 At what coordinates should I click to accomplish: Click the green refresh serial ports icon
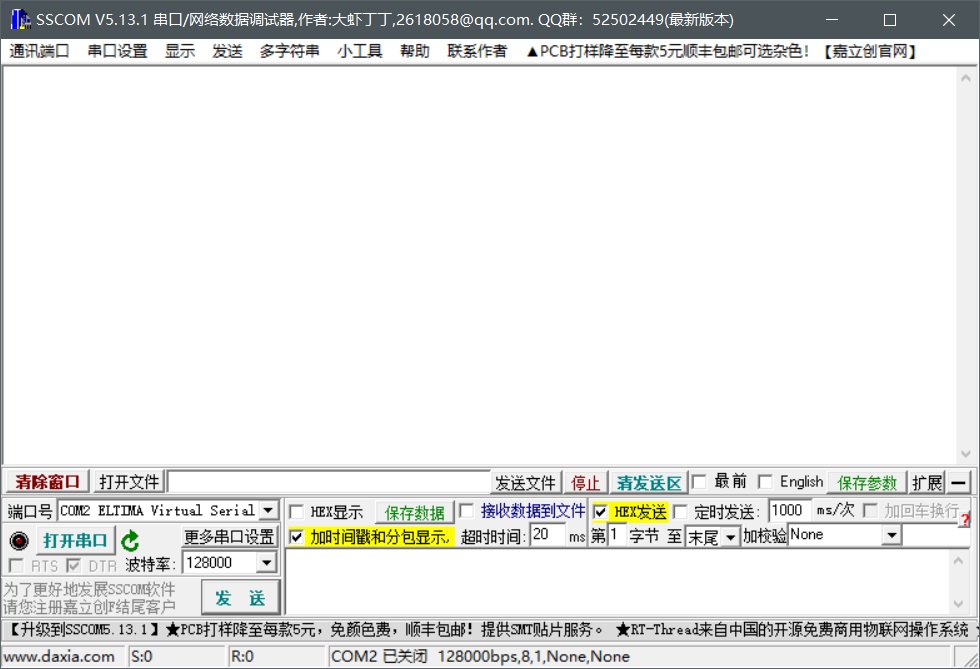pos(130,540)
